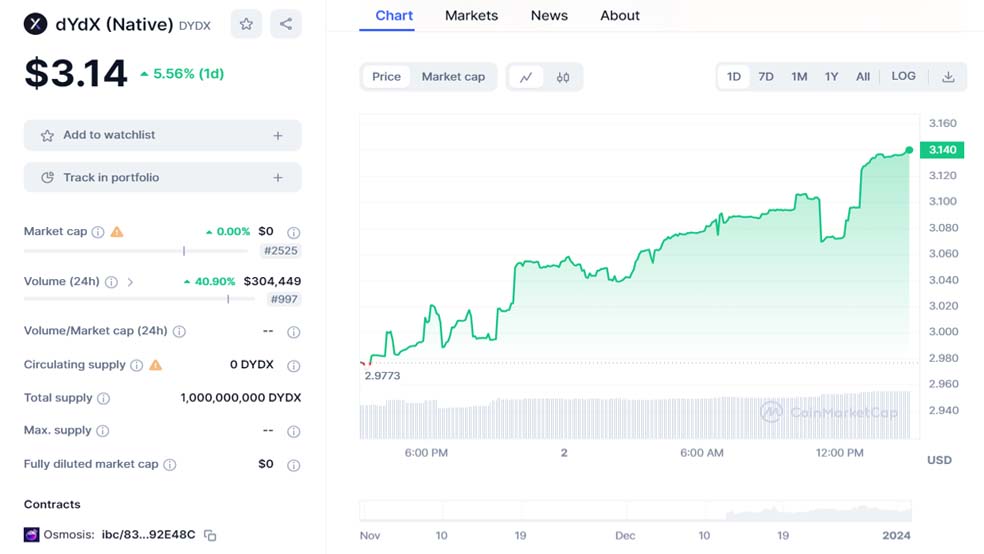
Task: Select the Price chart mode
Action: pyautogui.click(x=386, y=77)
